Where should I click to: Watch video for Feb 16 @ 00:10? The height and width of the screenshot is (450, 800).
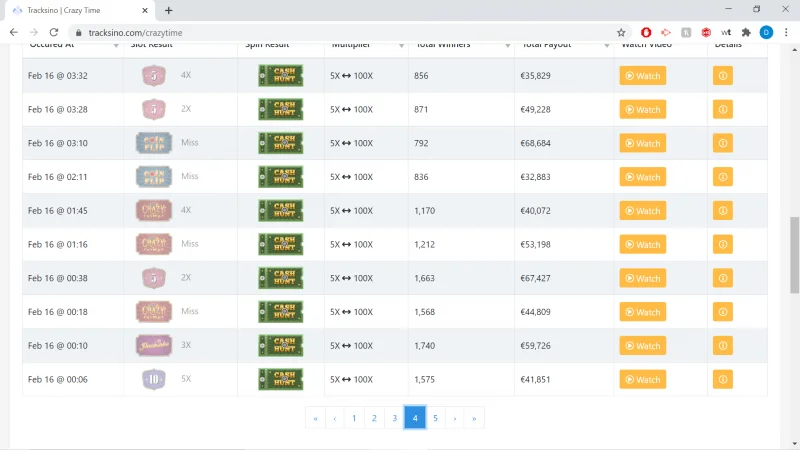[x=643, y=345]
